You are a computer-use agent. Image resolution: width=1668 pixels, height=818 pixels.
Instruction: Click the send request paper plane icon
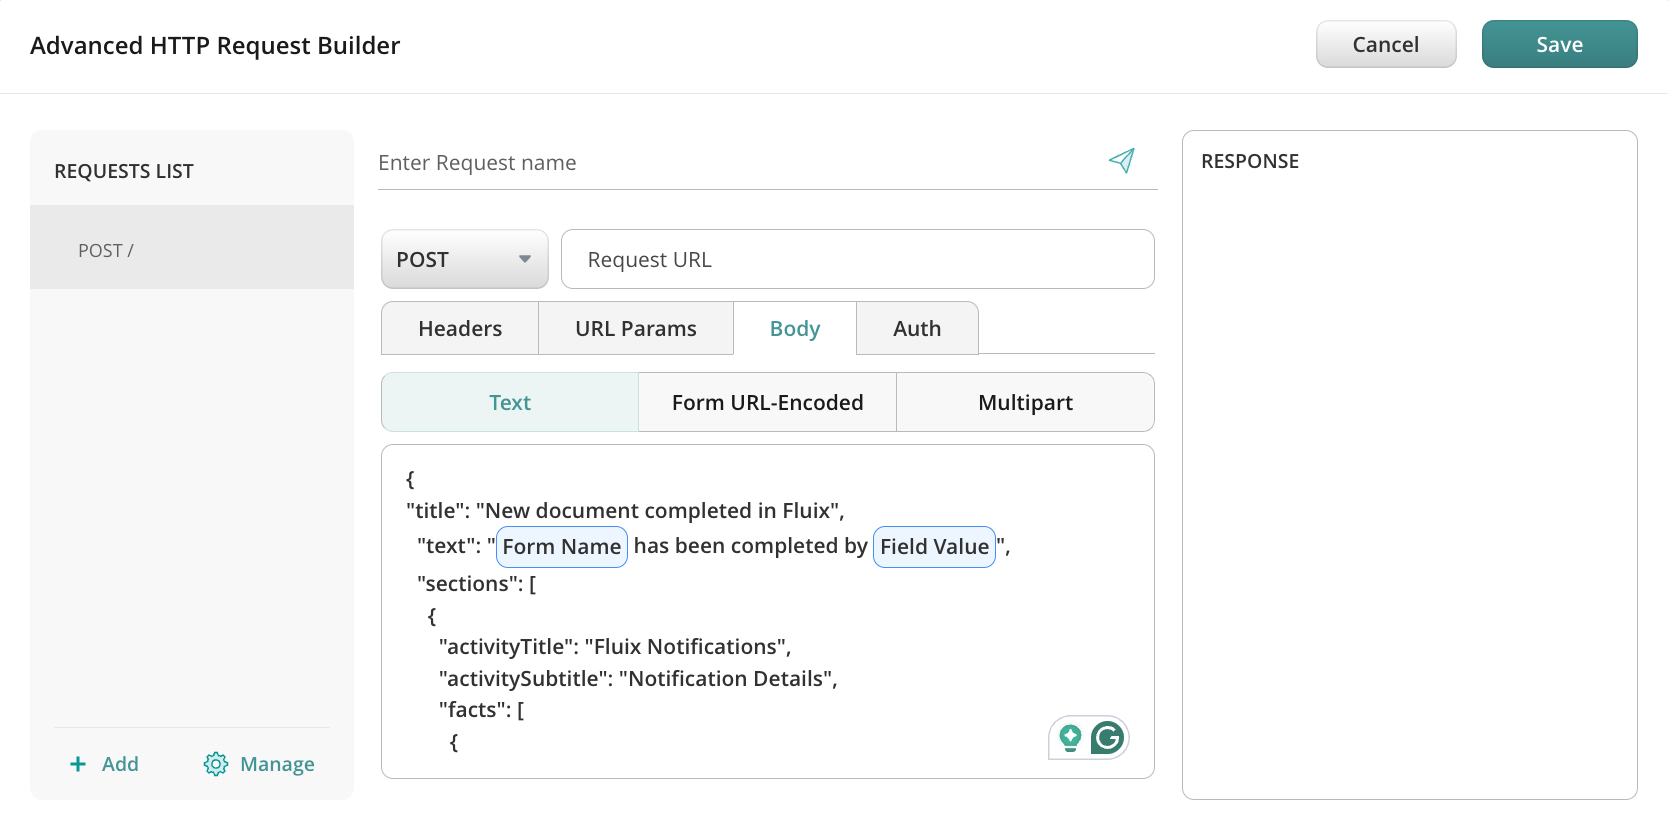pos(1121,161)
